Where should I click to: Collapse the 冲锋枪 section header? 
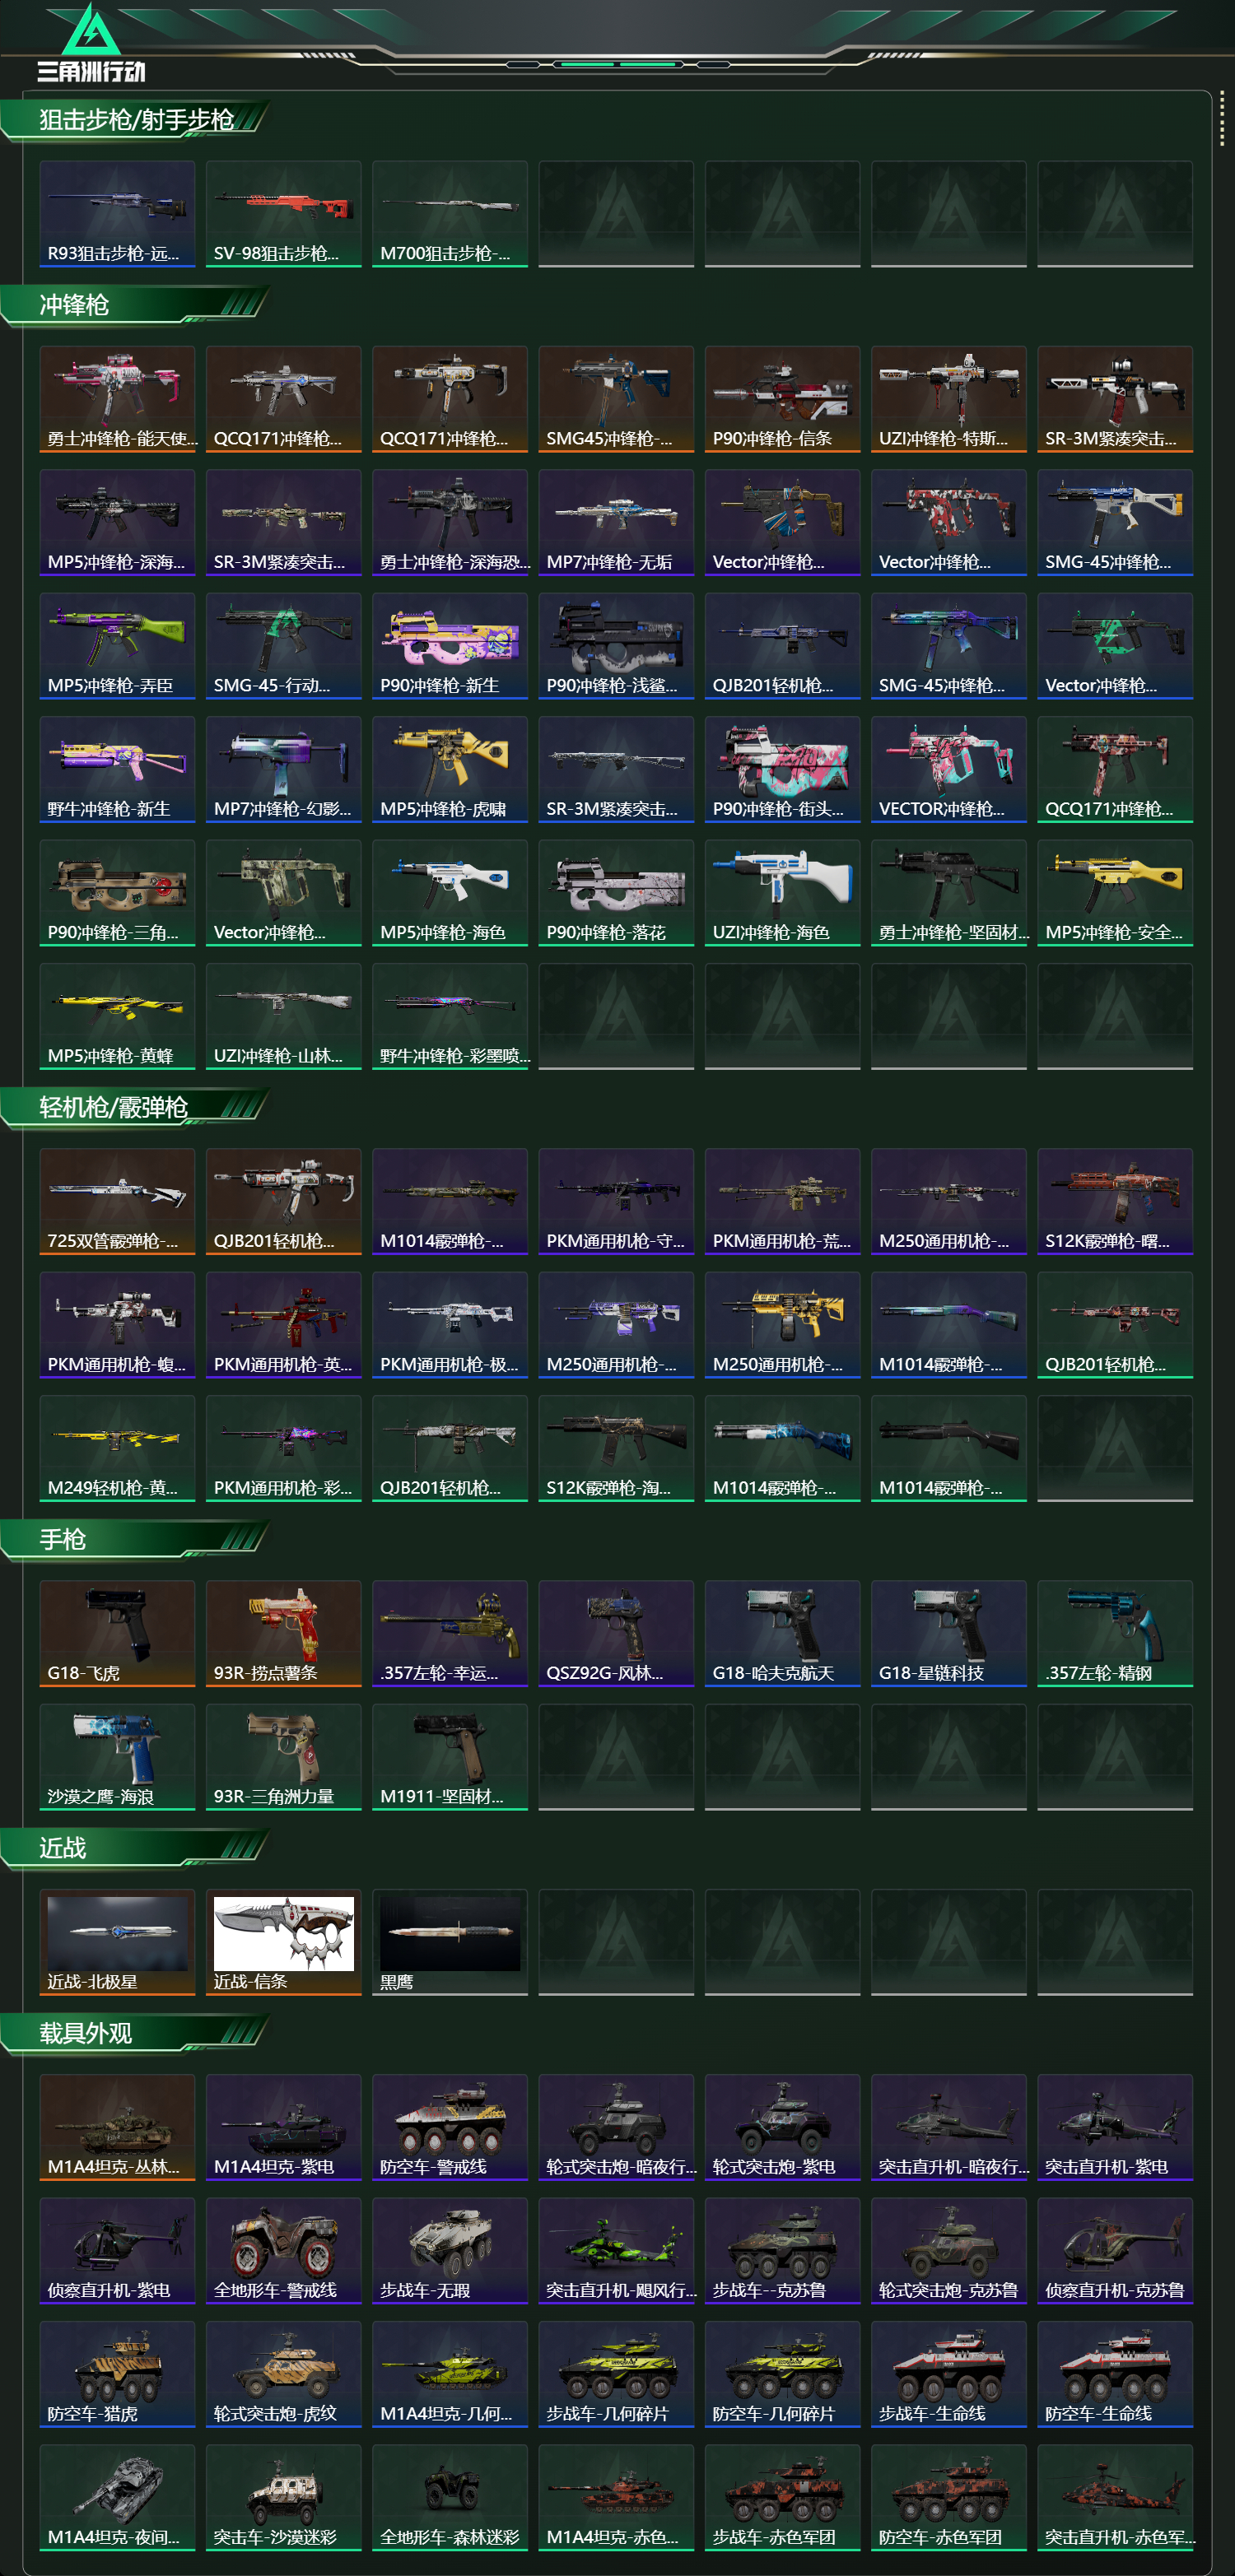136,305
